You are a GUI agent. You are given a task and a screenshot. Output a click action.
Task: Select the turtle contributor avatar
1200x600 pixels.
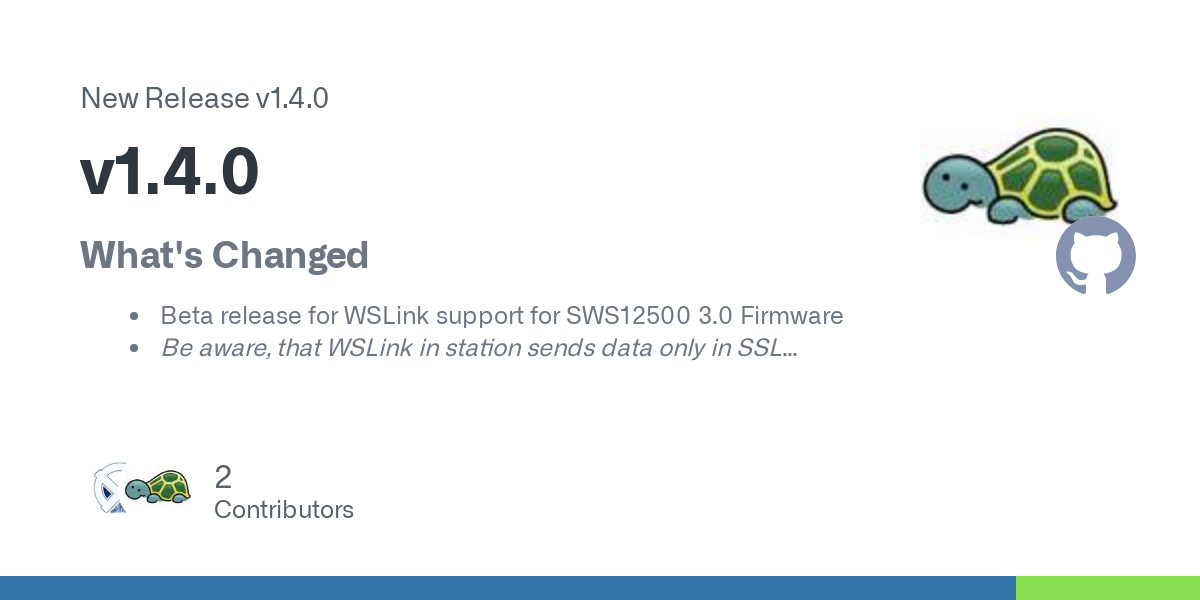coord(158,488)
